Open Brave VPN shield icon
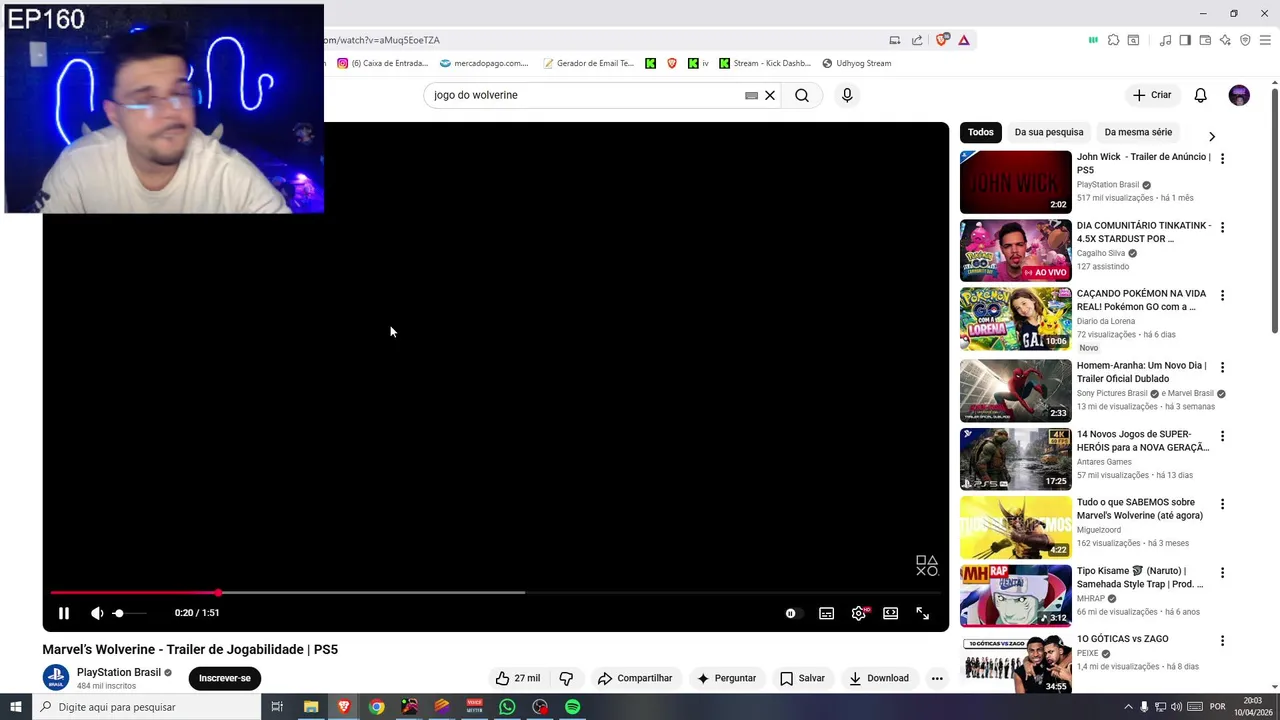The height and width of the screenshot is (720, 1280). click(x=1245, y=40)
